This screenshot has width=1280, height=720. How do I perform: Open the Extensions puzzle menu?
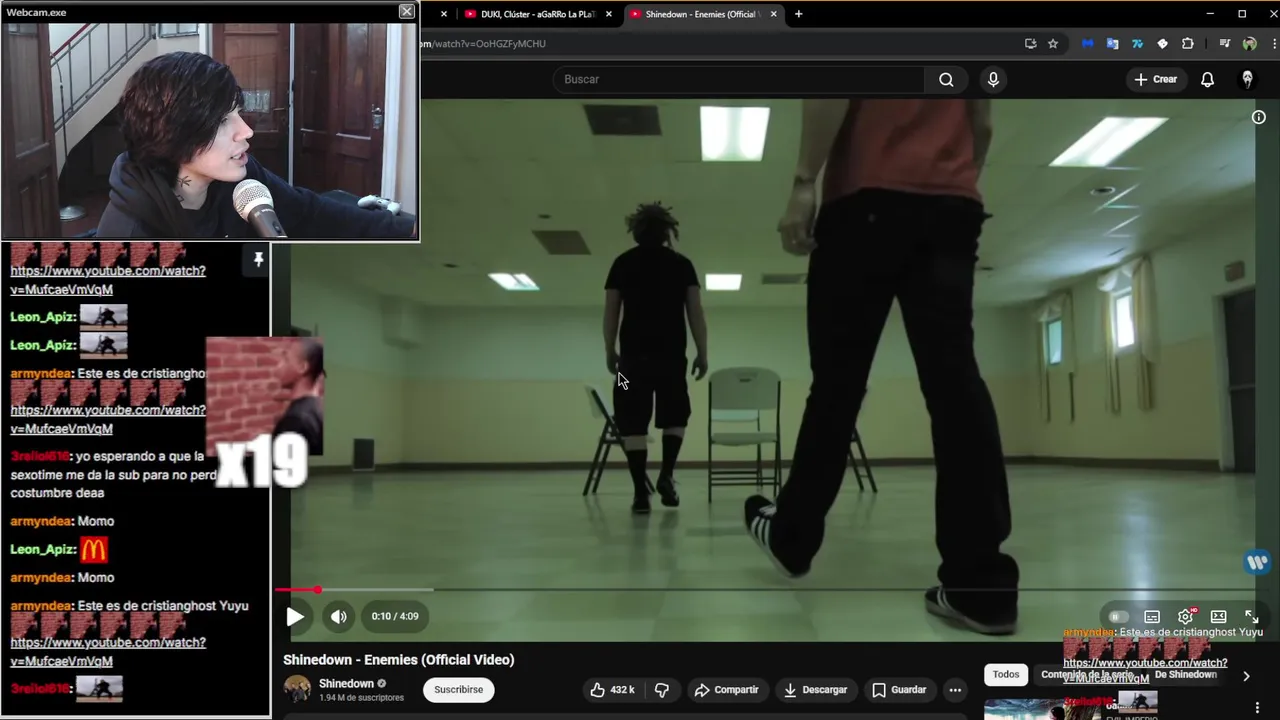pyautogui.click(x=1187, y=44)
